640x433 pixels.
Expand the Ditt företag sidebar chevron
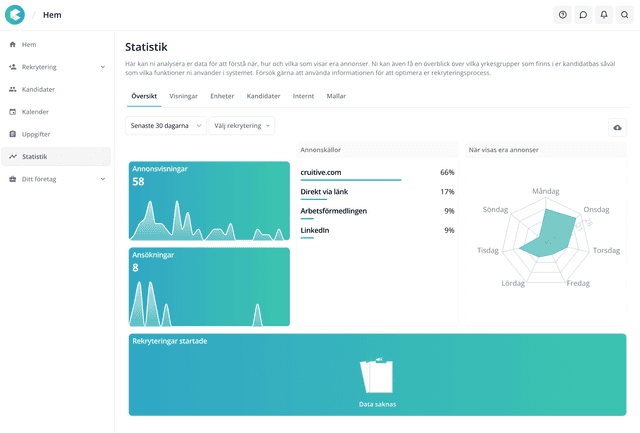(x=103, y=179)
